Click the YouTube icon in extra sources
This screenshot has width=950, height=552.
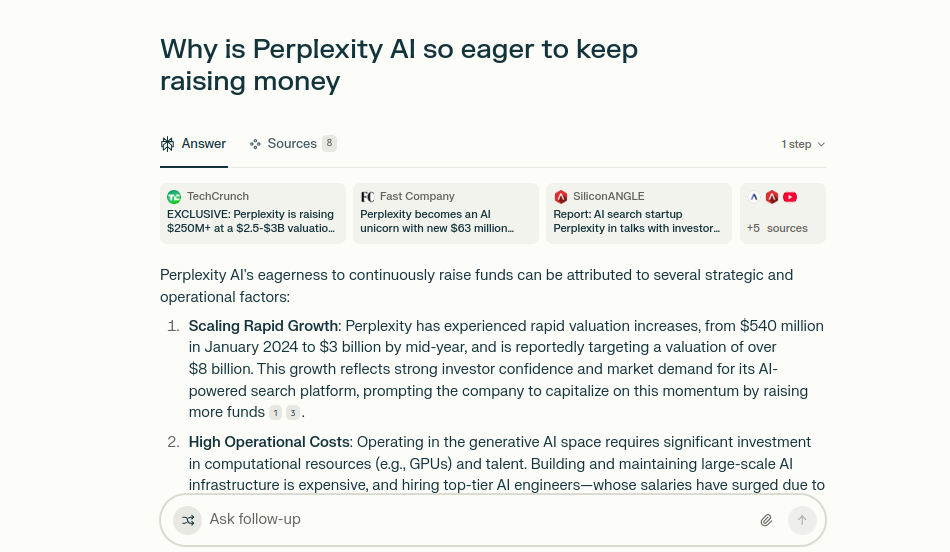(x=789, y=197)
